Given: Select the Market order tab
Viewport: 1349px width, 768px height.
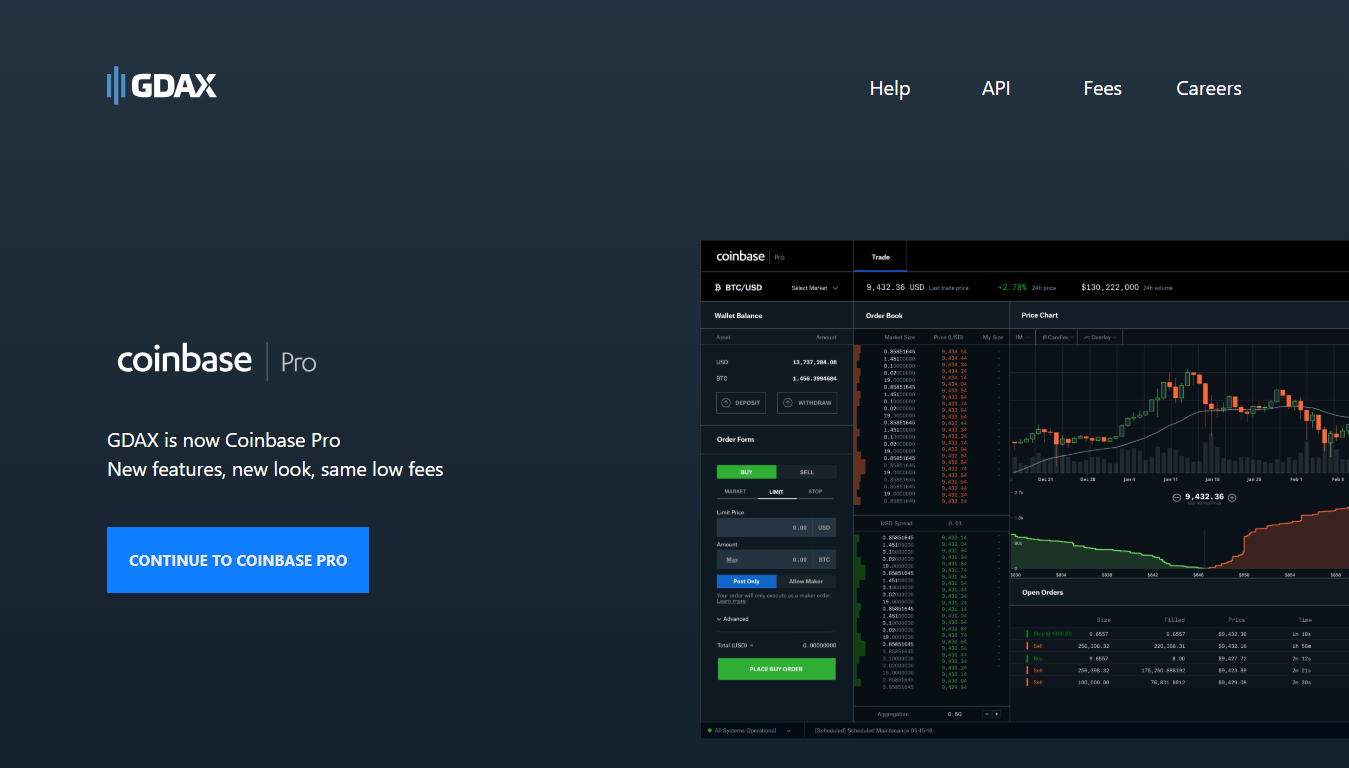Looking at the screenshot, I should [735, 492].
